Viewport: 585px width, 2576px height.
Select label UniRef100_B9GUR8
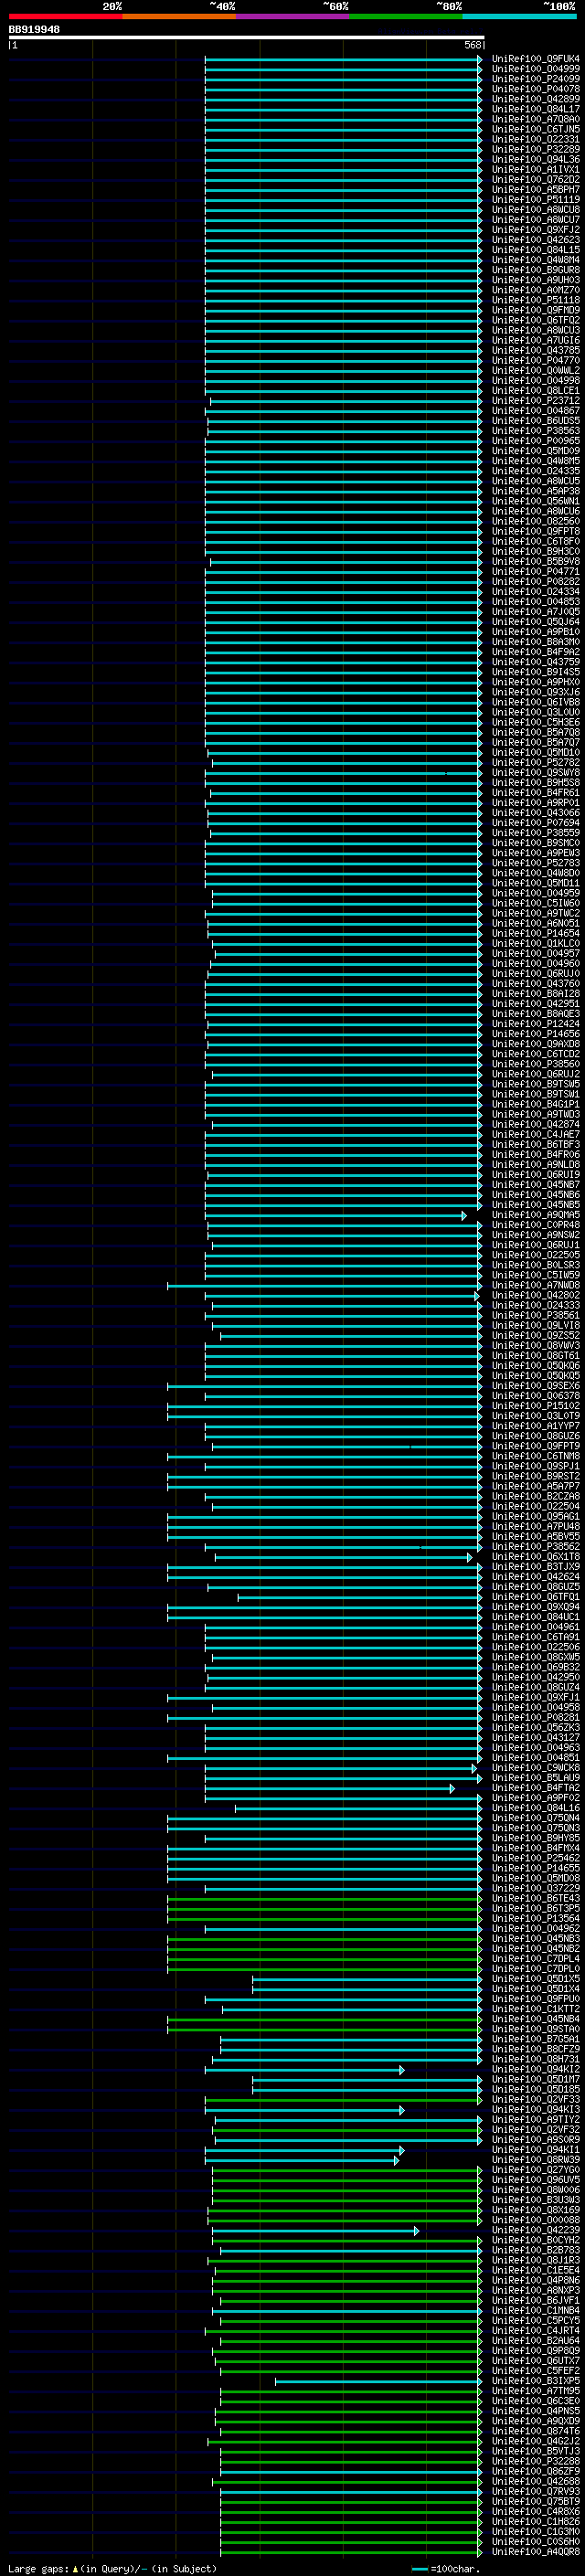tap(536, 270)
